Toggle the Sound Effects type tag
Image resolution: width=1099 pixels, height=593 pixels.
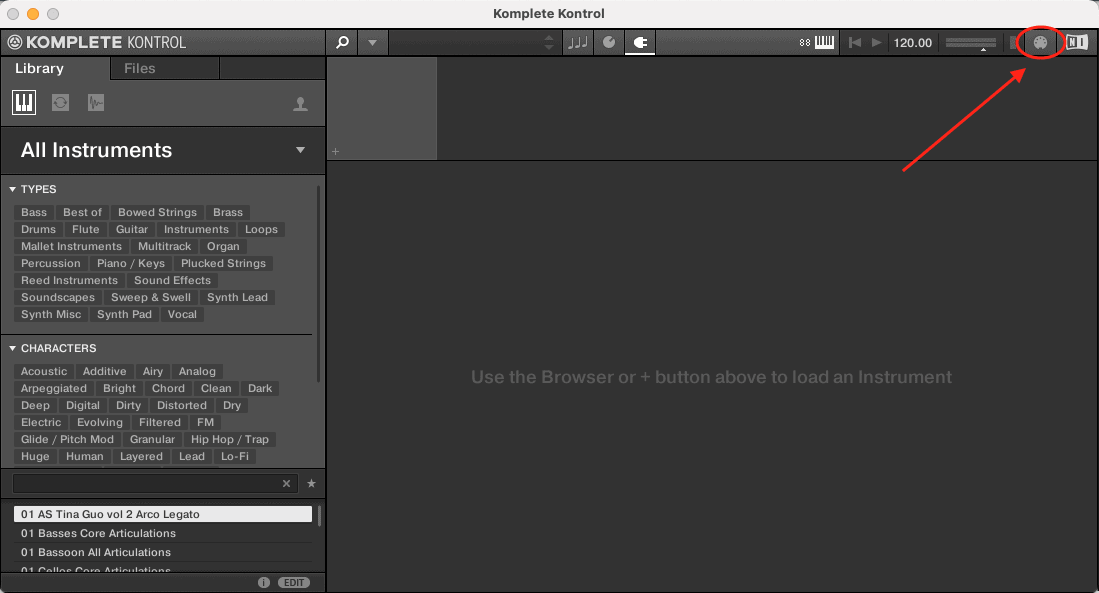click(172, 280)
